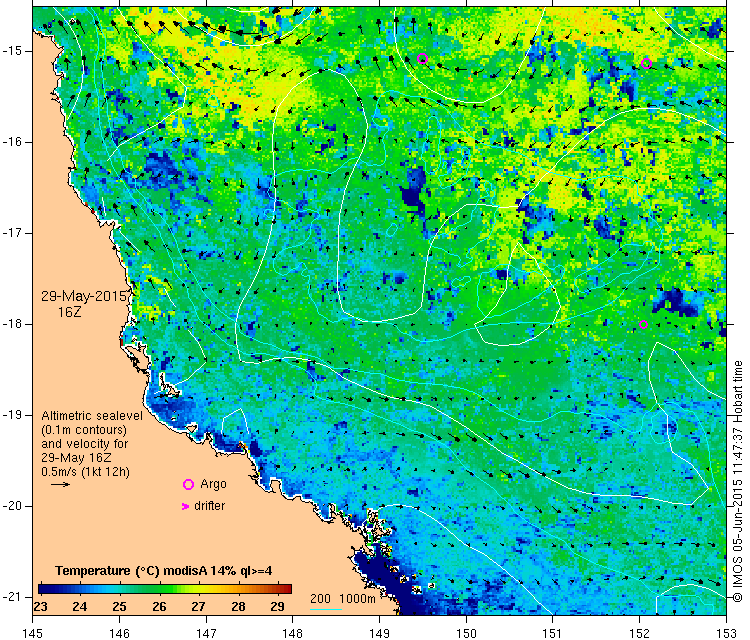Image resolution: width=750 pixels, height=640 pixels.
Task: Click the color bar label 23
Action: [x=41, y=607]
